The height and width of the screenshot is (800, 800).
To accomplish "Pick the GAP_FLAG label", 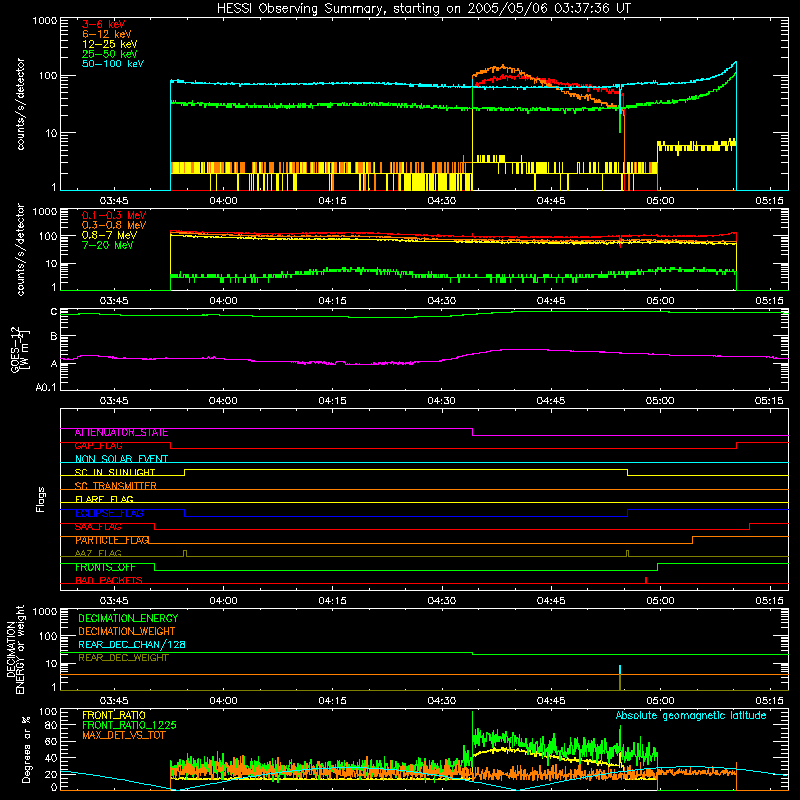I will (98, 446).
